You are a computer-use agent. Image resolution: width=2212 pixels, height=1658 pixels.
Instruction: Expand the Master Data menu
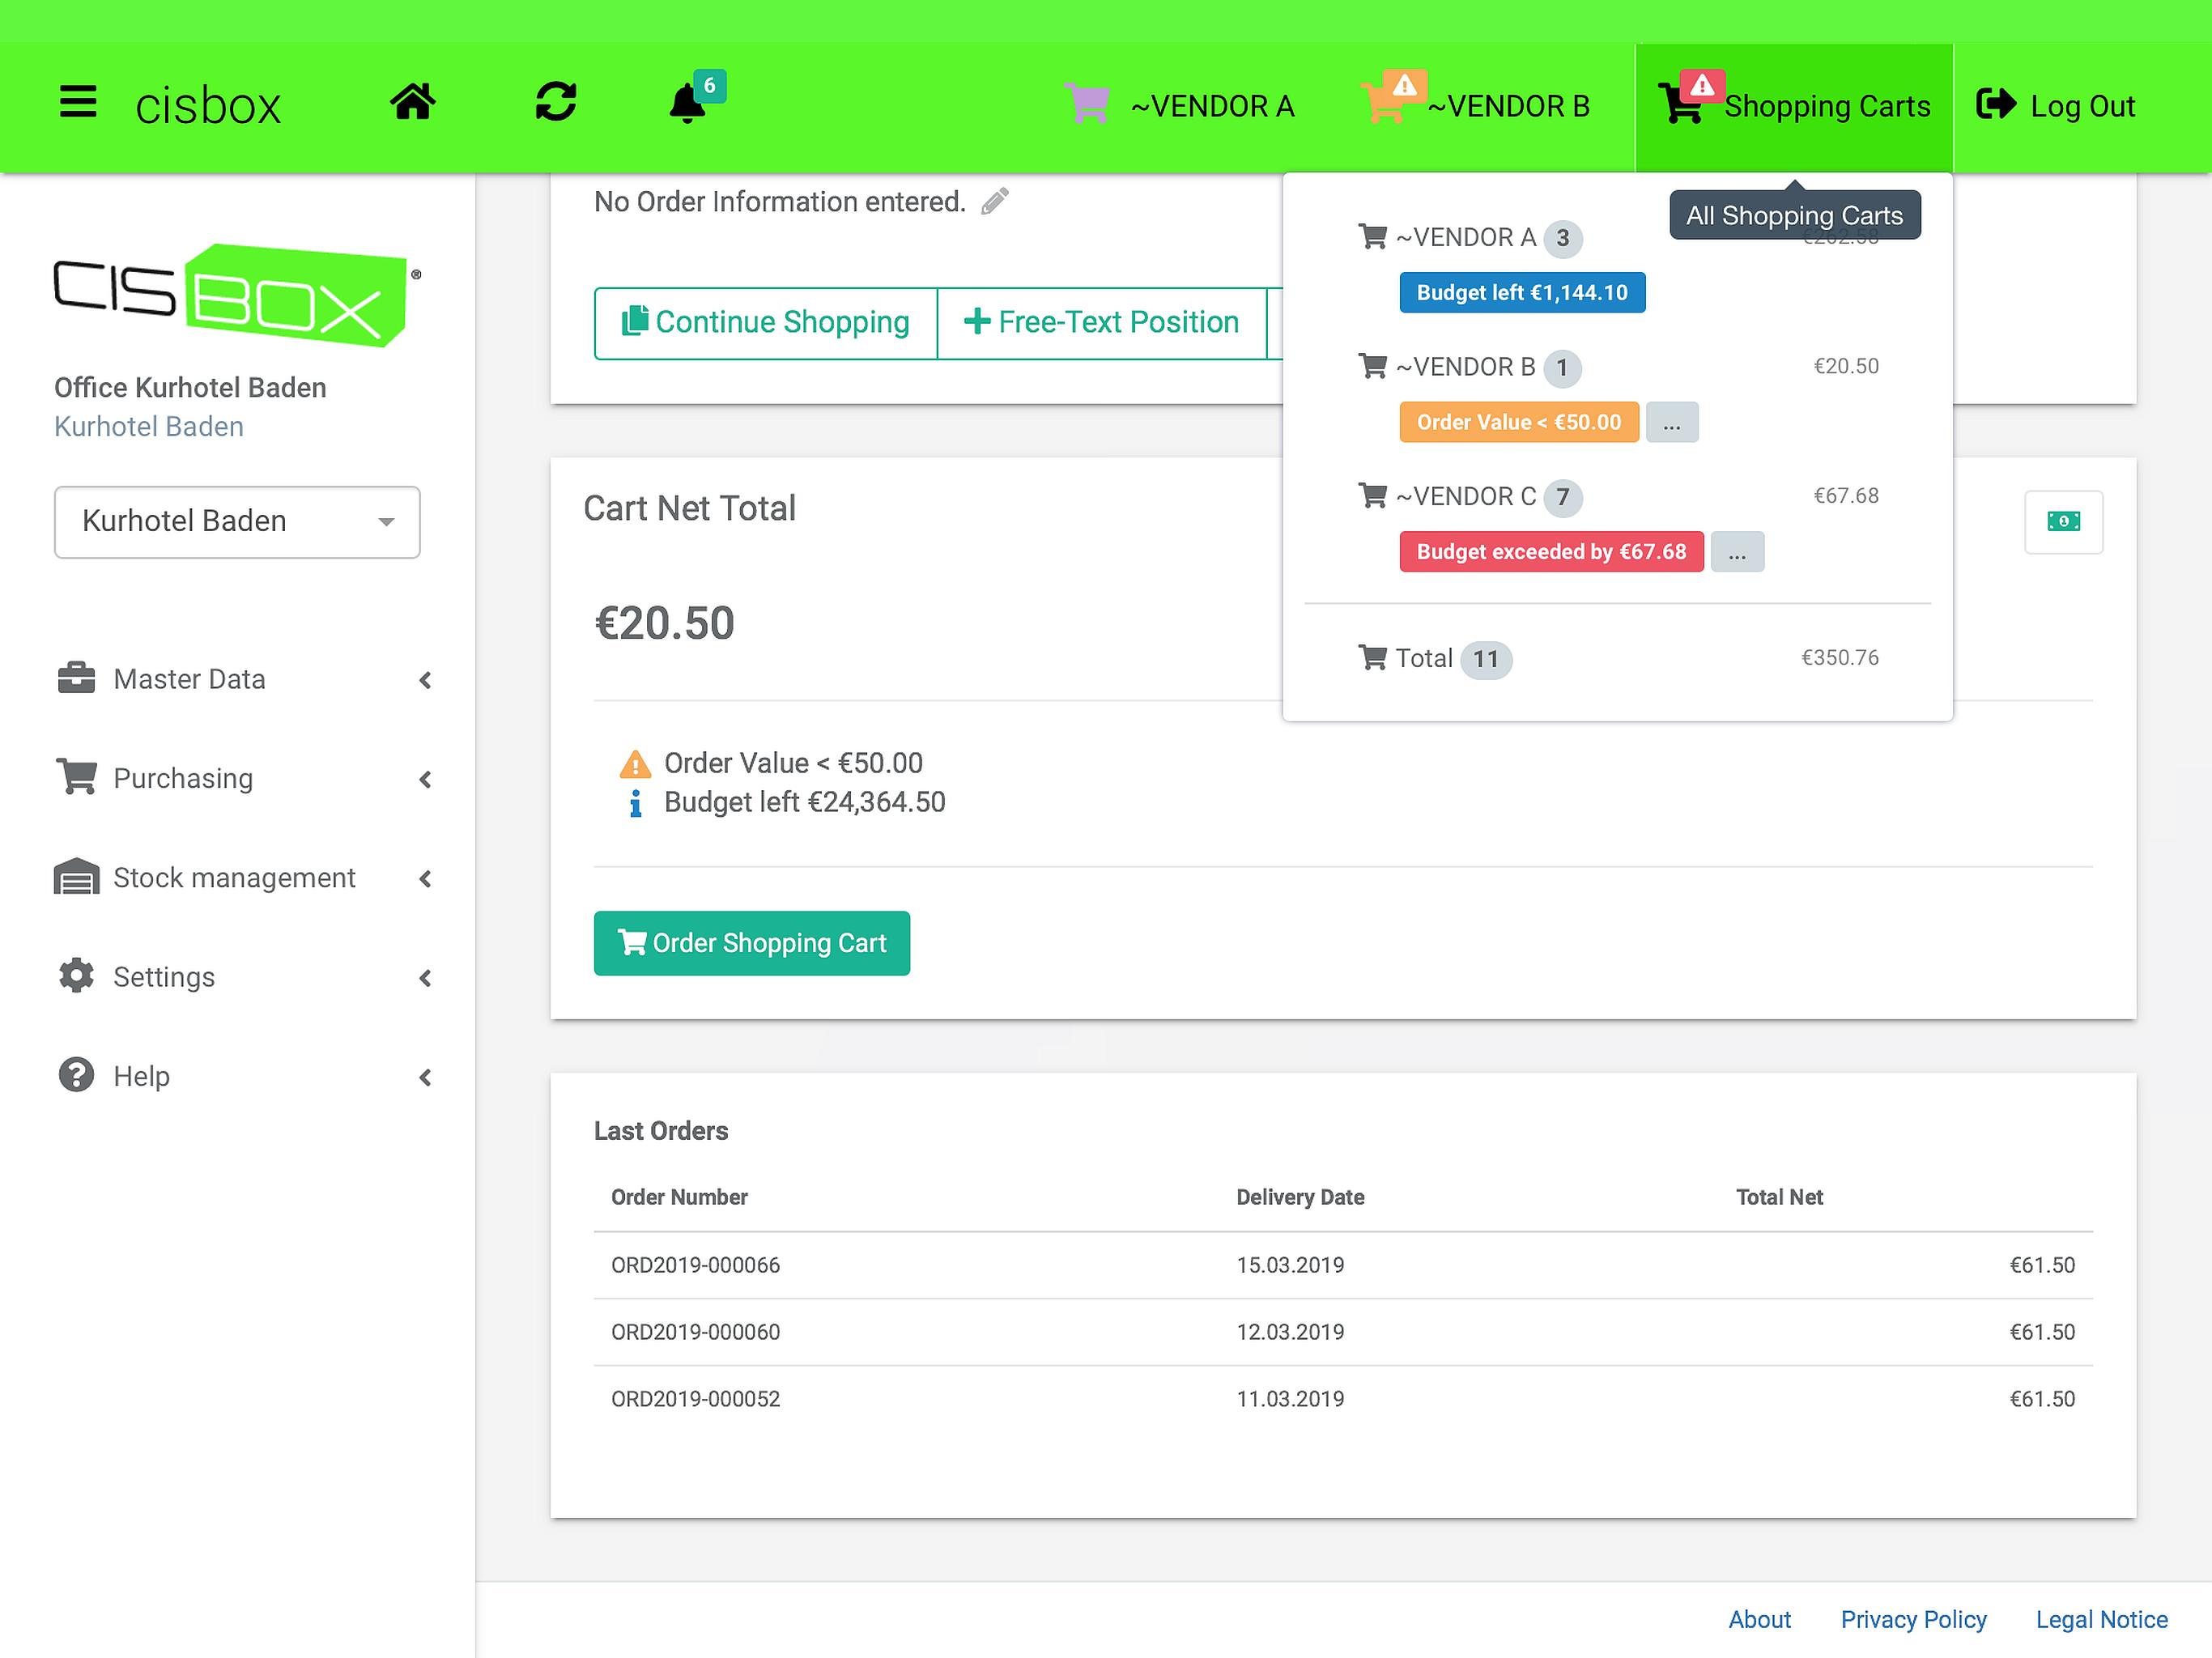click(245, 679)
